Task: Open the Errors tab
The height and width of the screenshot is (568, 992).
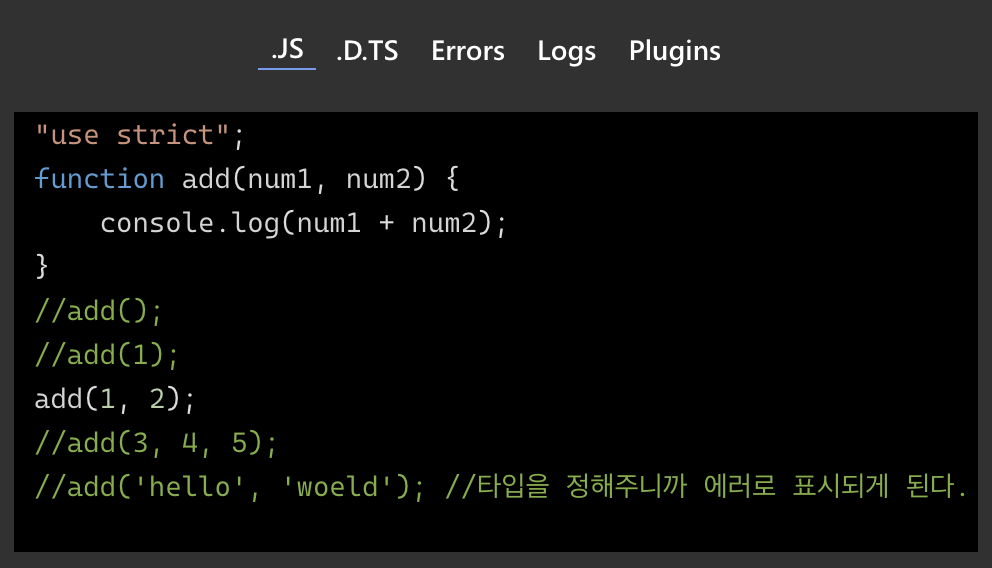Action: pos(468,51)
